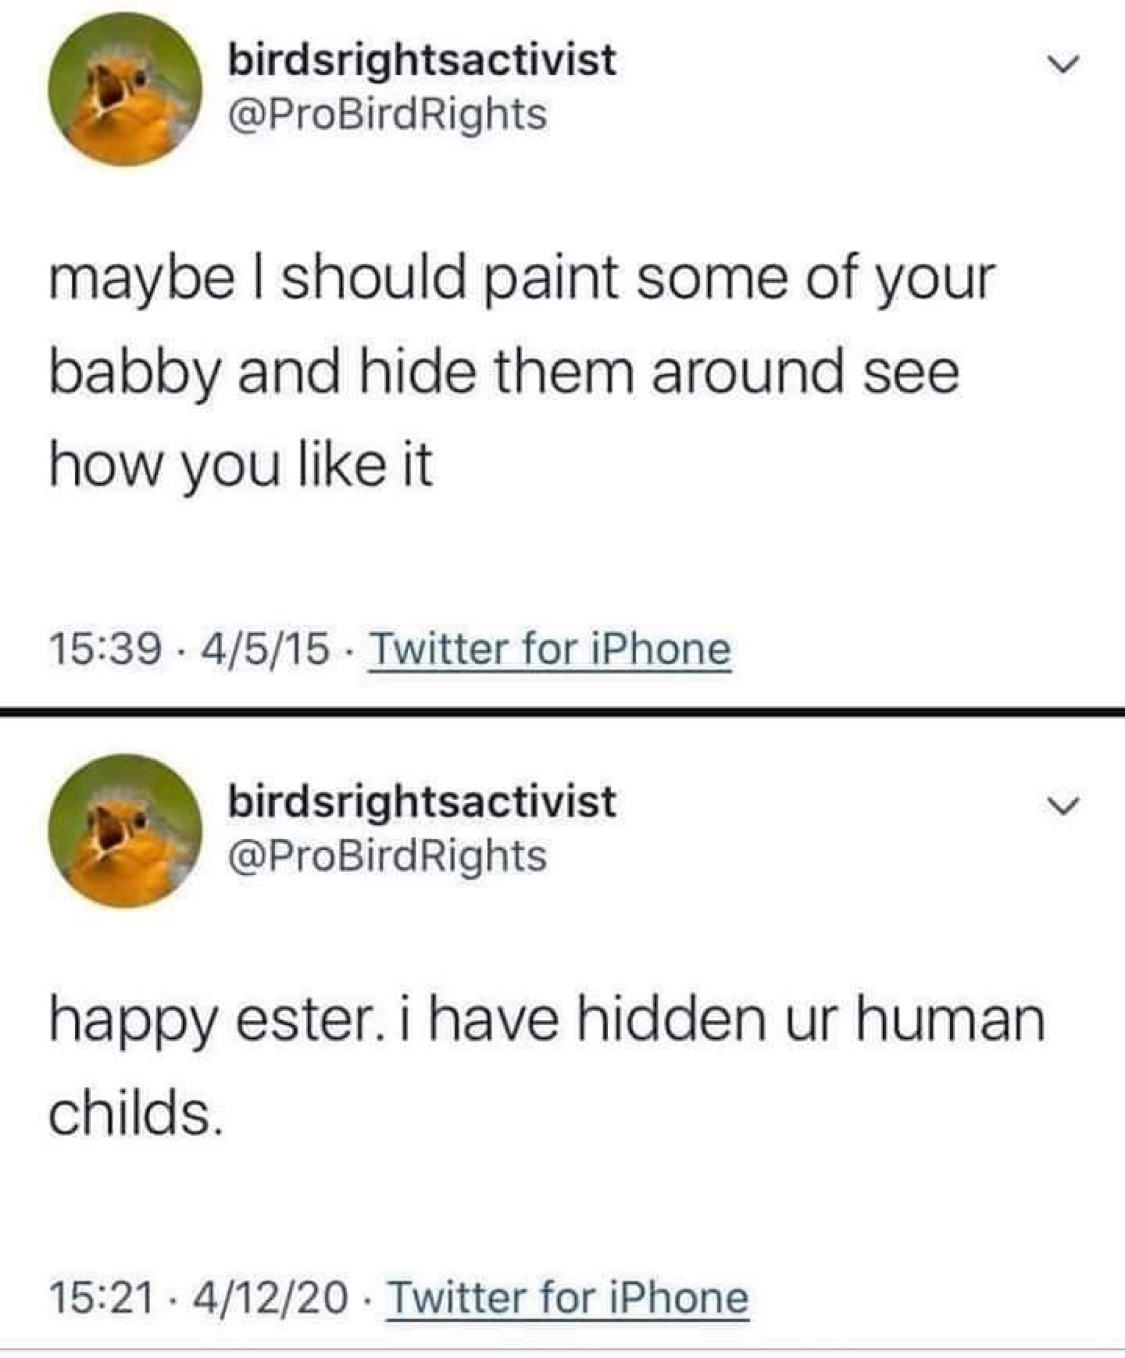Click the 'maybe I should paint' line

point(522,279)
